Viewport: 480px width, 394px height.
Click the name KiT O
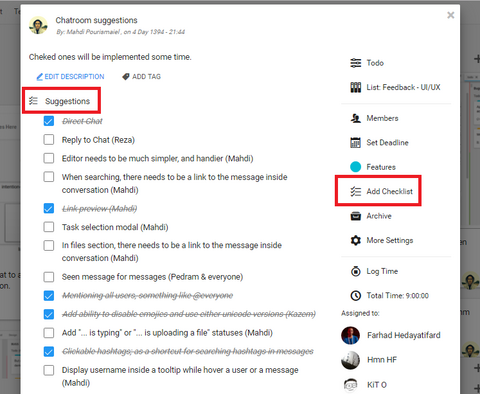click(x=377, y=385)
